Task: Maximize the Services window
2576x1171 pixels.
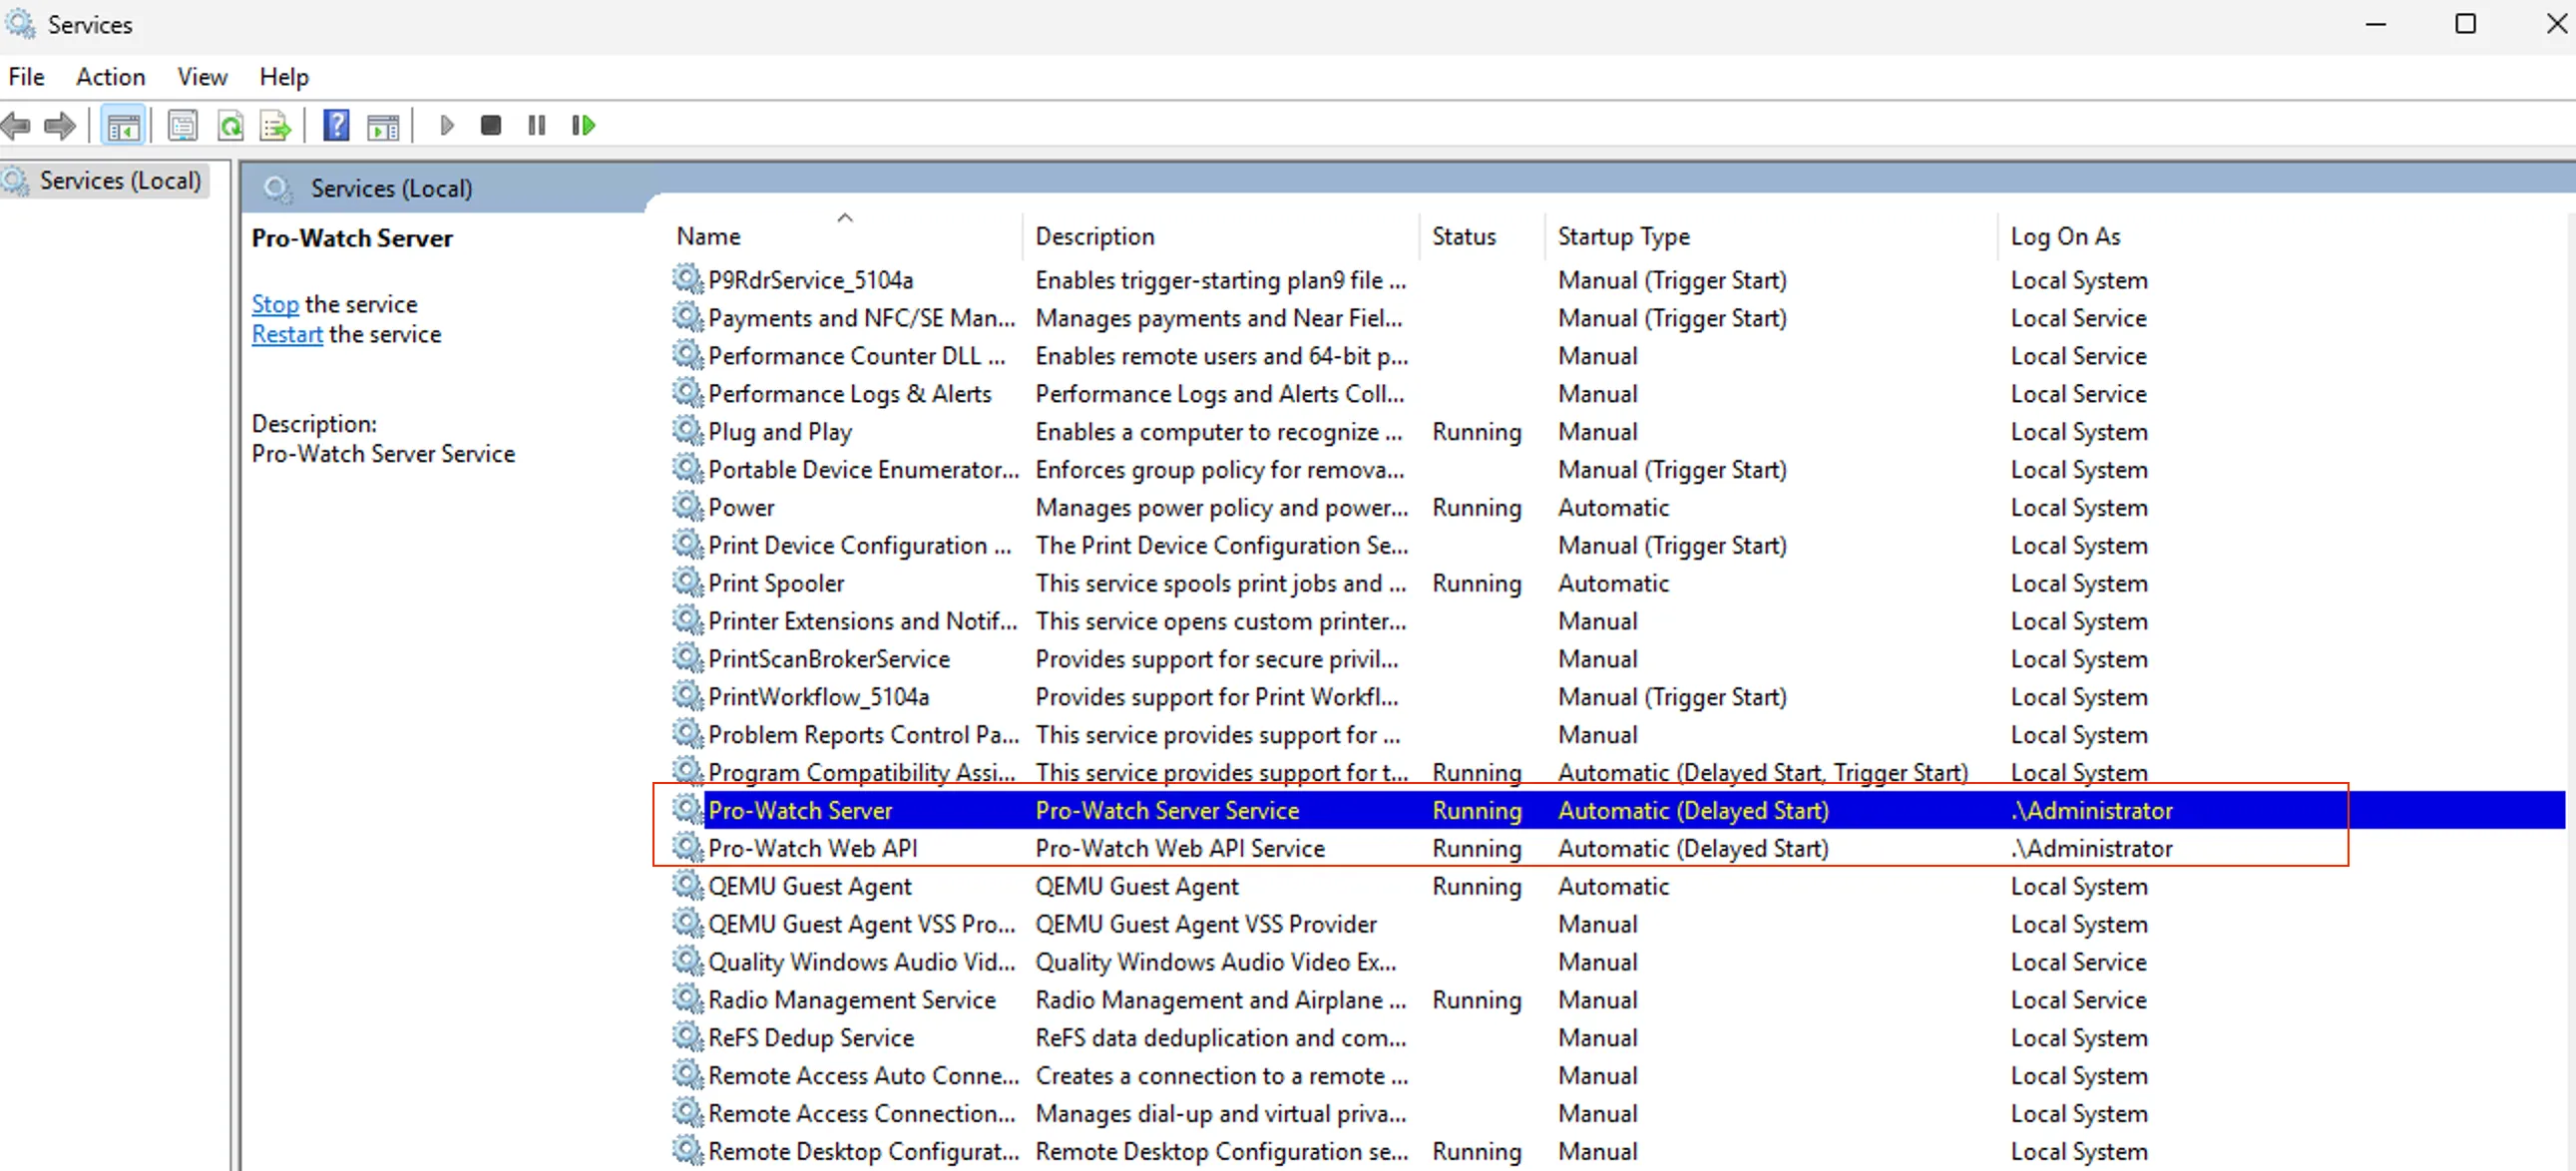Action: [2465, 23]
